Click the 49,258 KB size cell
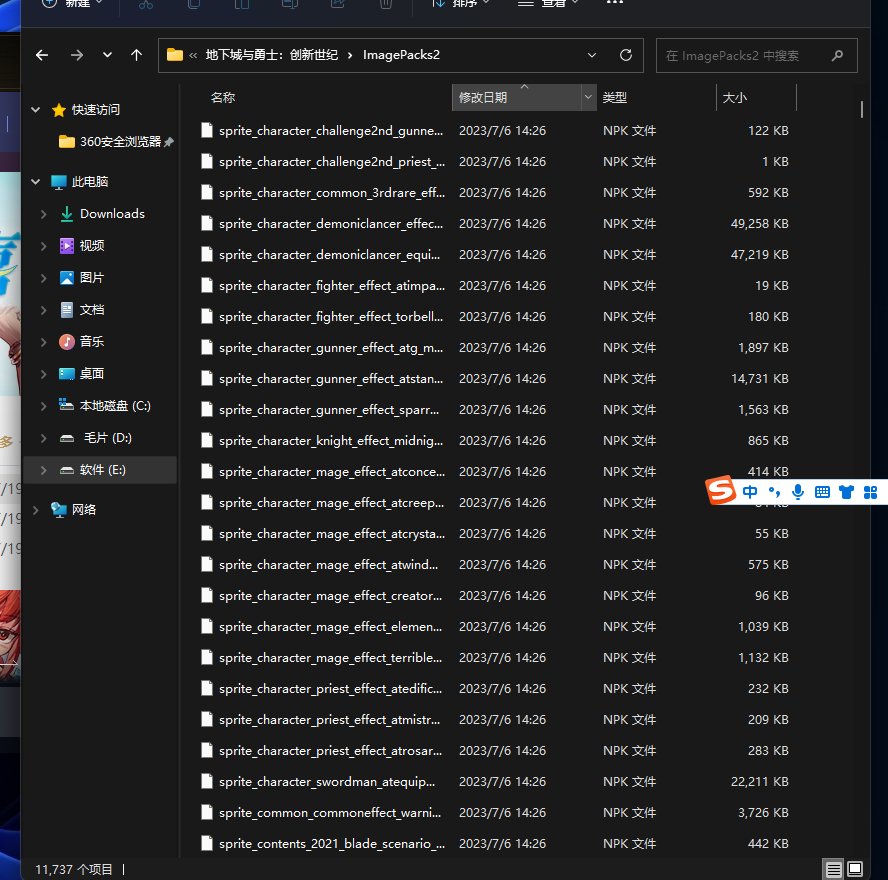The width and height of the screenshot is (888, 880). point(759,224)
